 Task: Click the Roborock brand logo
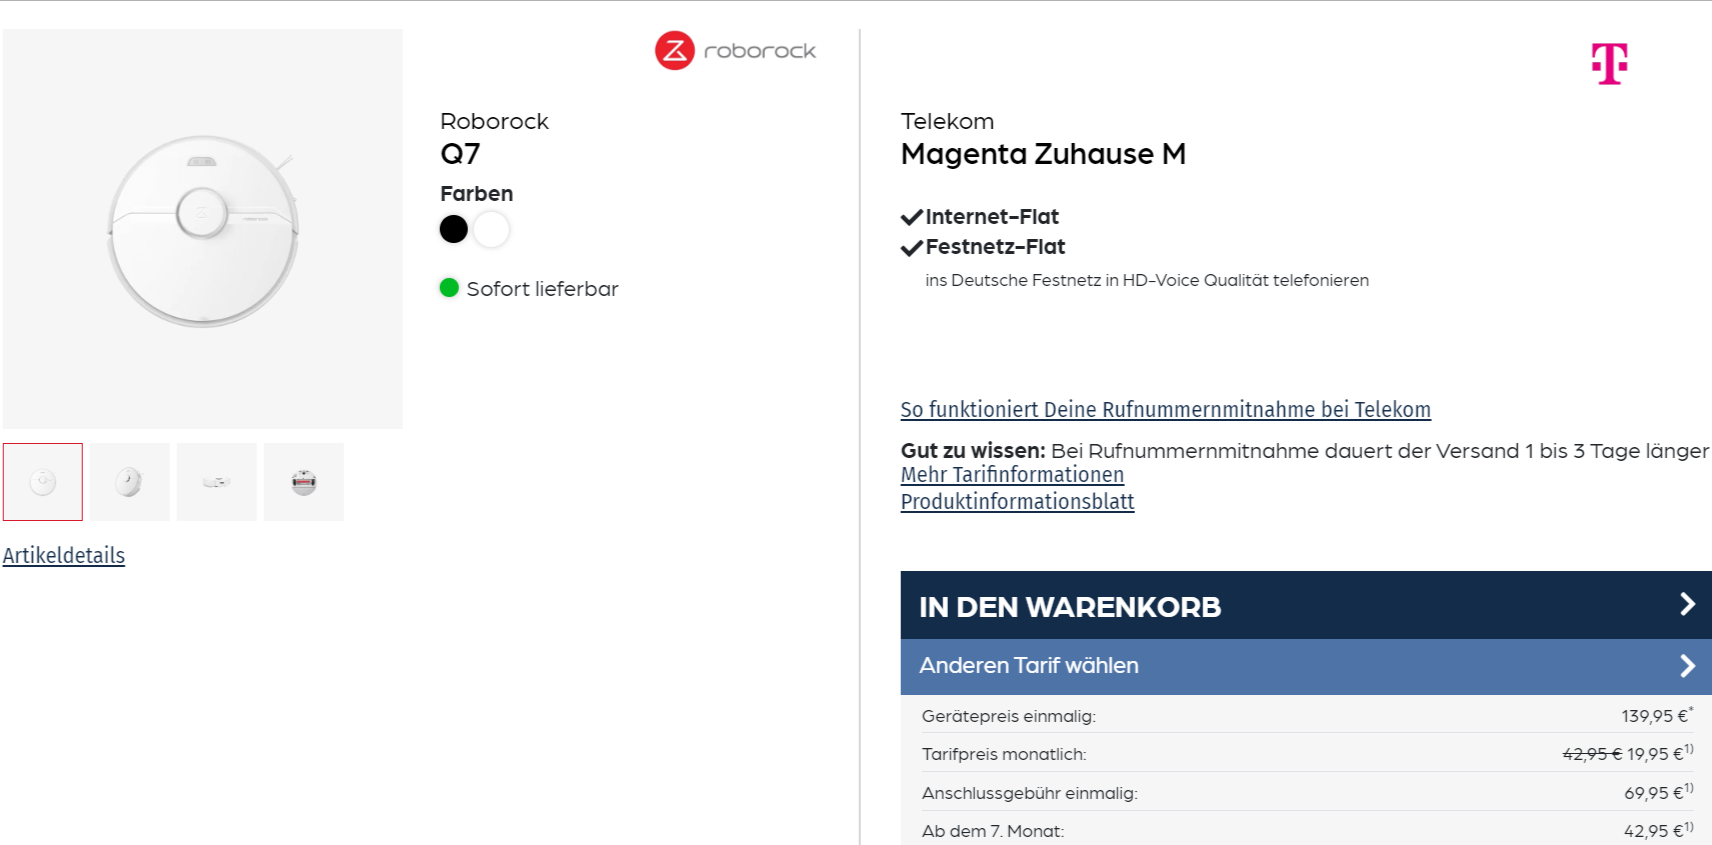coord(735,50)
